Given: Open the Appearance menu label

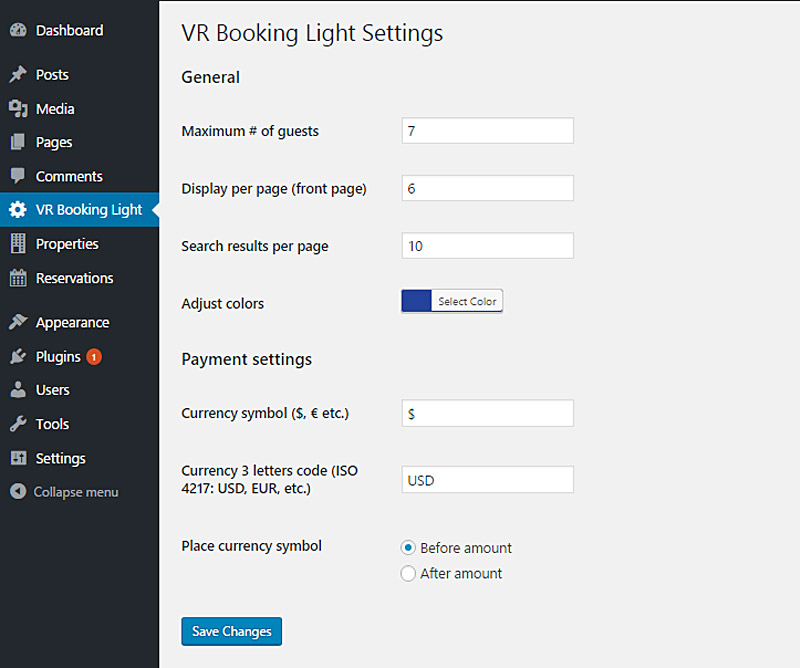Looking at the screenshot, I should [x=72, y=323].
